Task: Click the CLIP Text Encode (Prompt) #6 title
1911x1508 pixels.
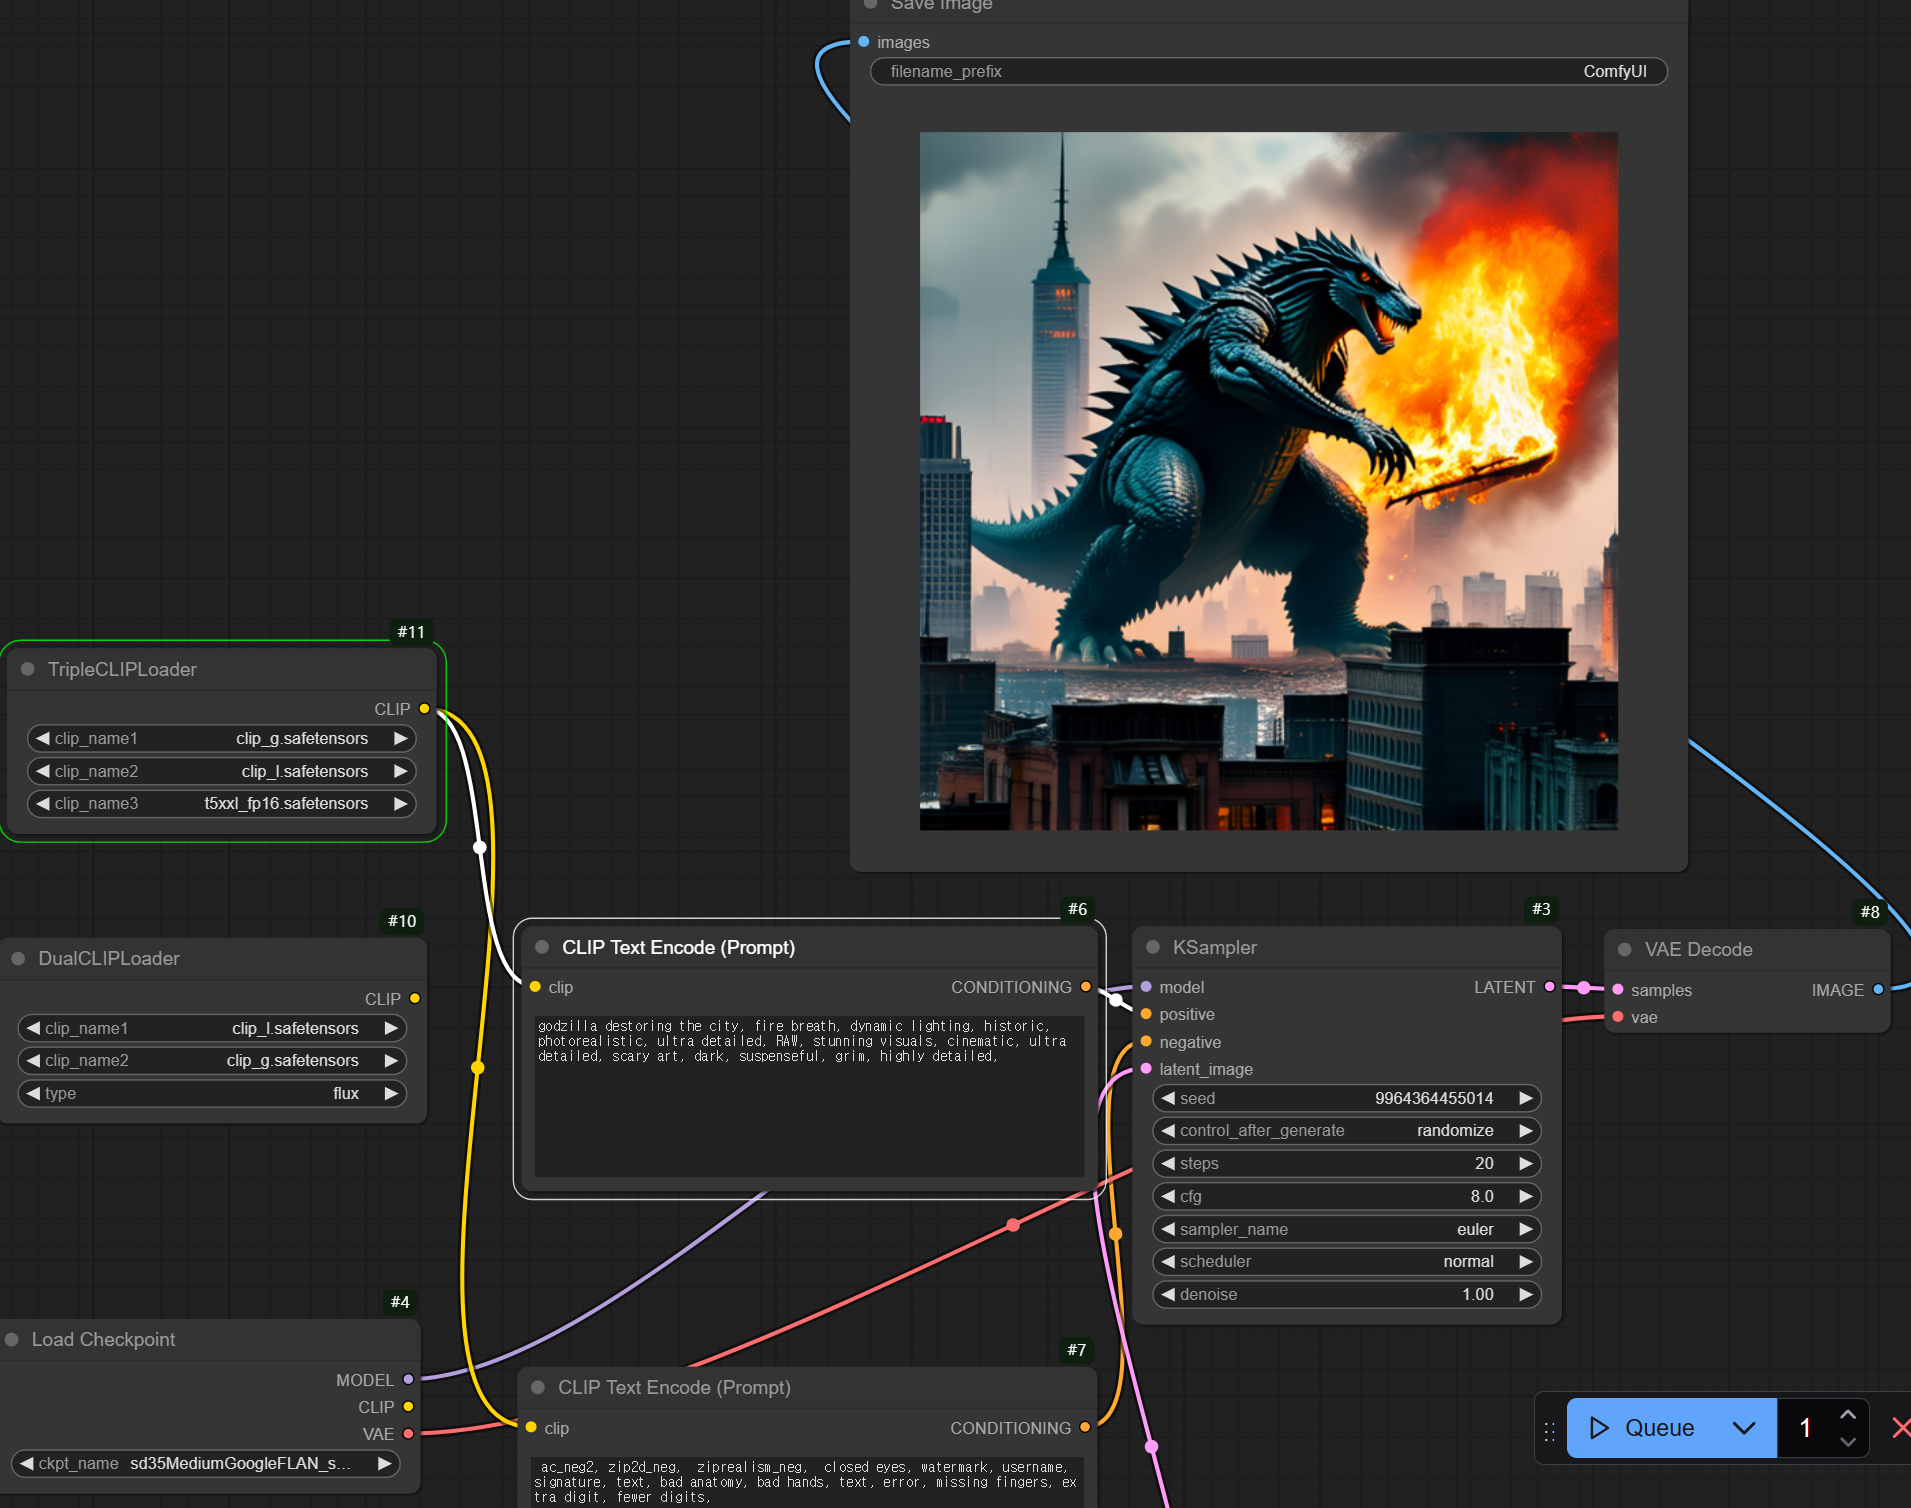Action: tap(678, 947)
